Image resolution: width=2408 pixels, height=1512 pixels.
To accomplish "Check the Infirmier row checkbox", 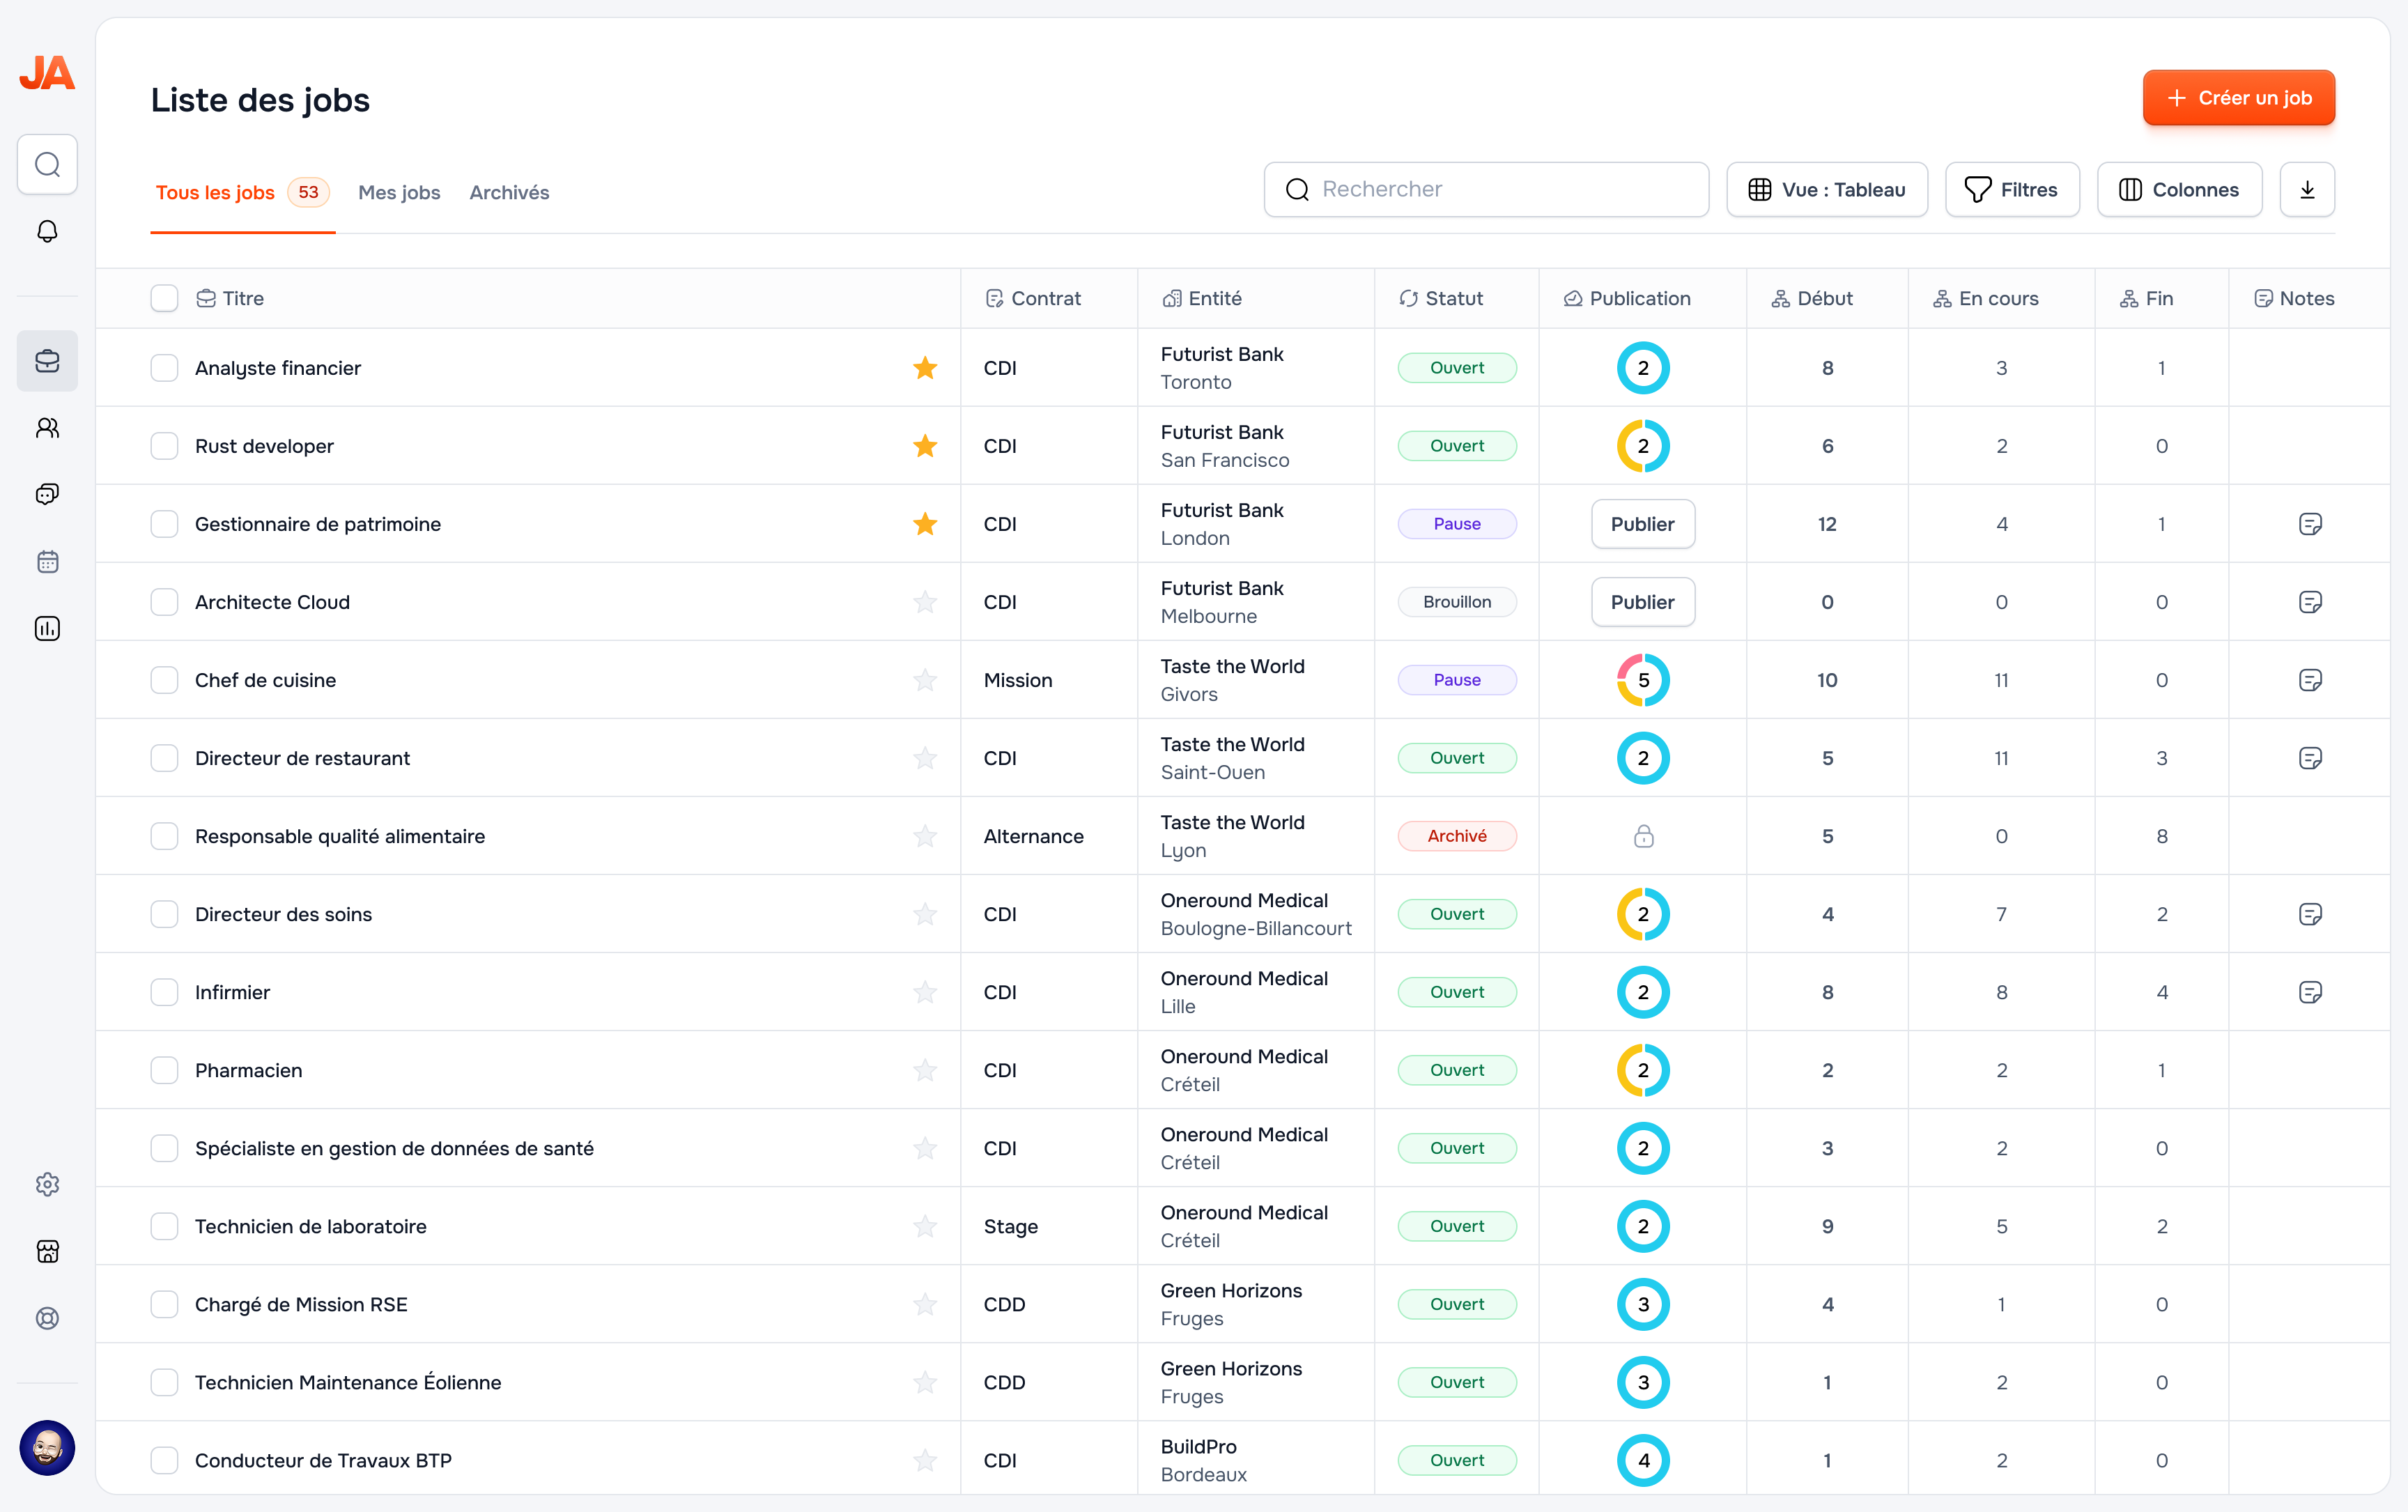I will [x=164, y=992].
